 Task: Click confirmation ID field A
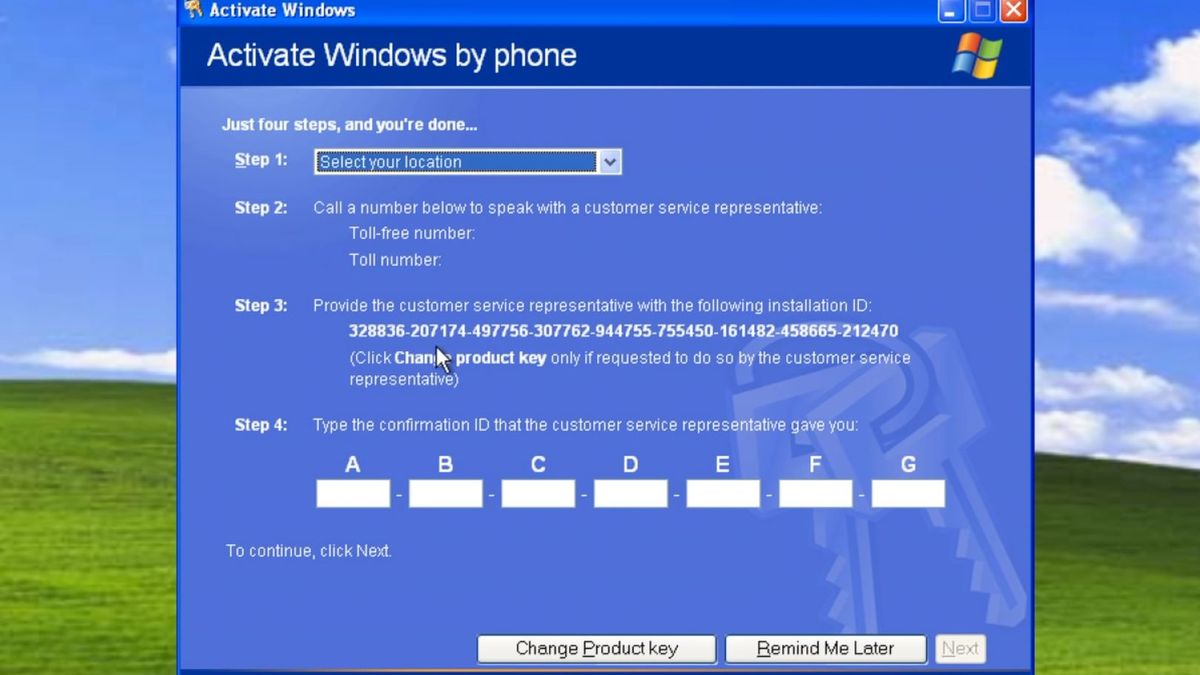click(353, 493)
